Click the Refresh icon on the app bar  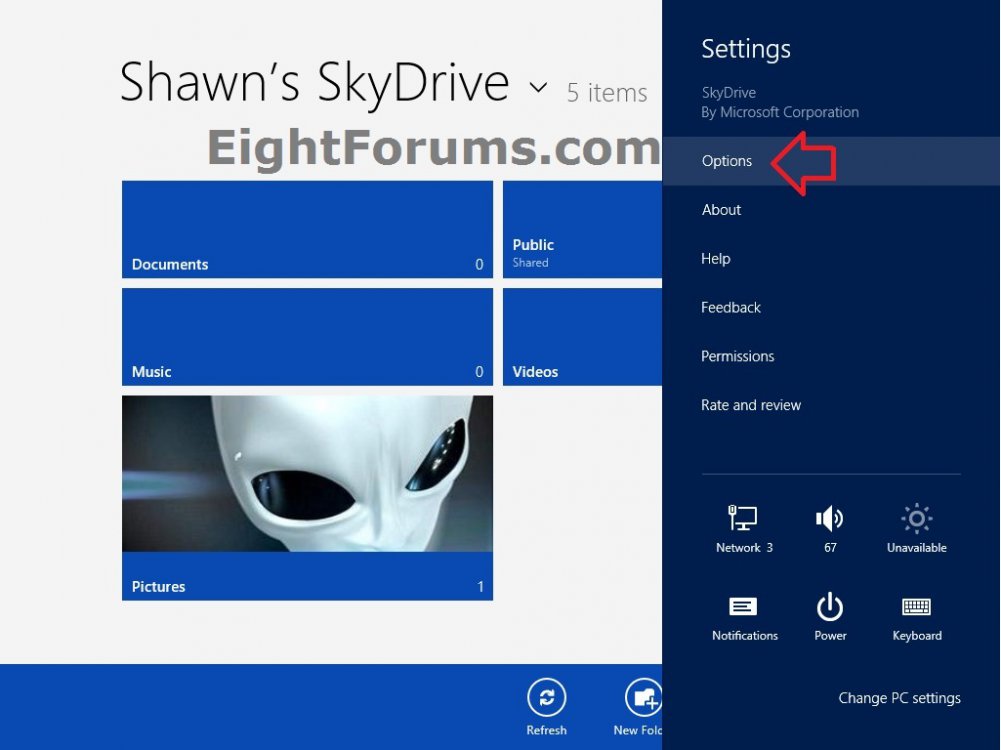pyautogui.click(x=547, y=699)
